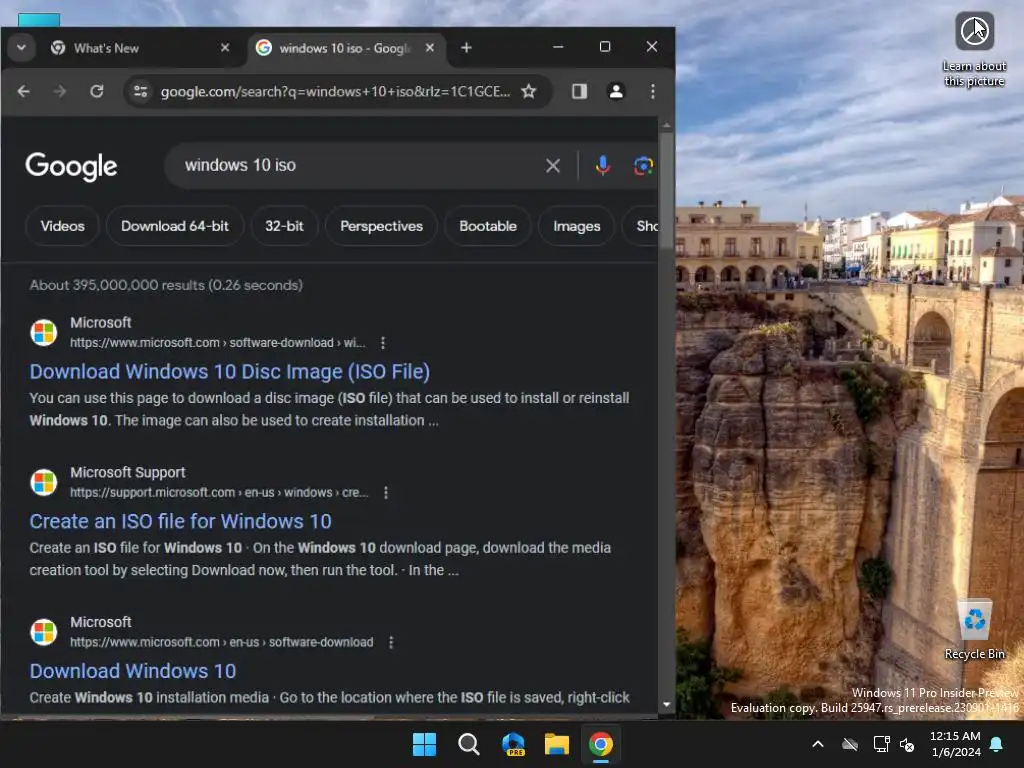The image size is (1024, 768).
Task: Click the muted volume tray icon
Action: (x=907, y=744)
